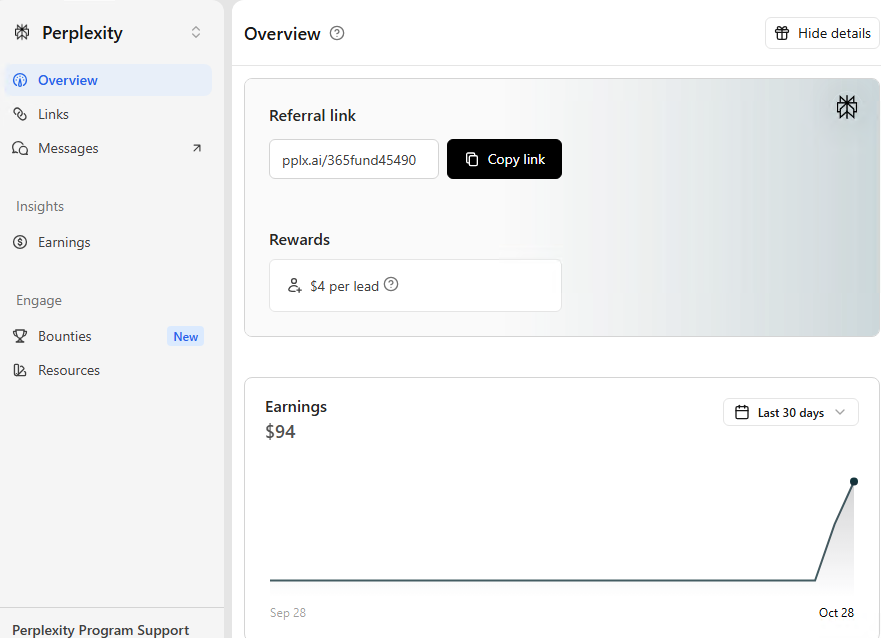Go to Links in the sidebar
Screen dimensions: 881x638
(53, 114)
